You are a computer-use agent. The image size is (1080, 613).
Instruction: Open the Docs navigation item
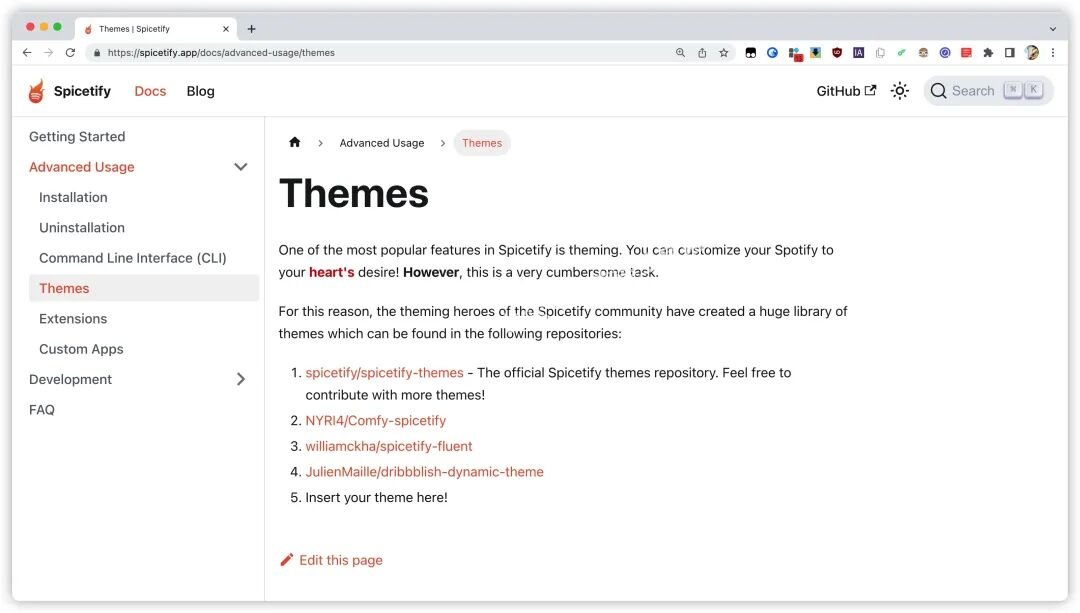click(150, 91)
